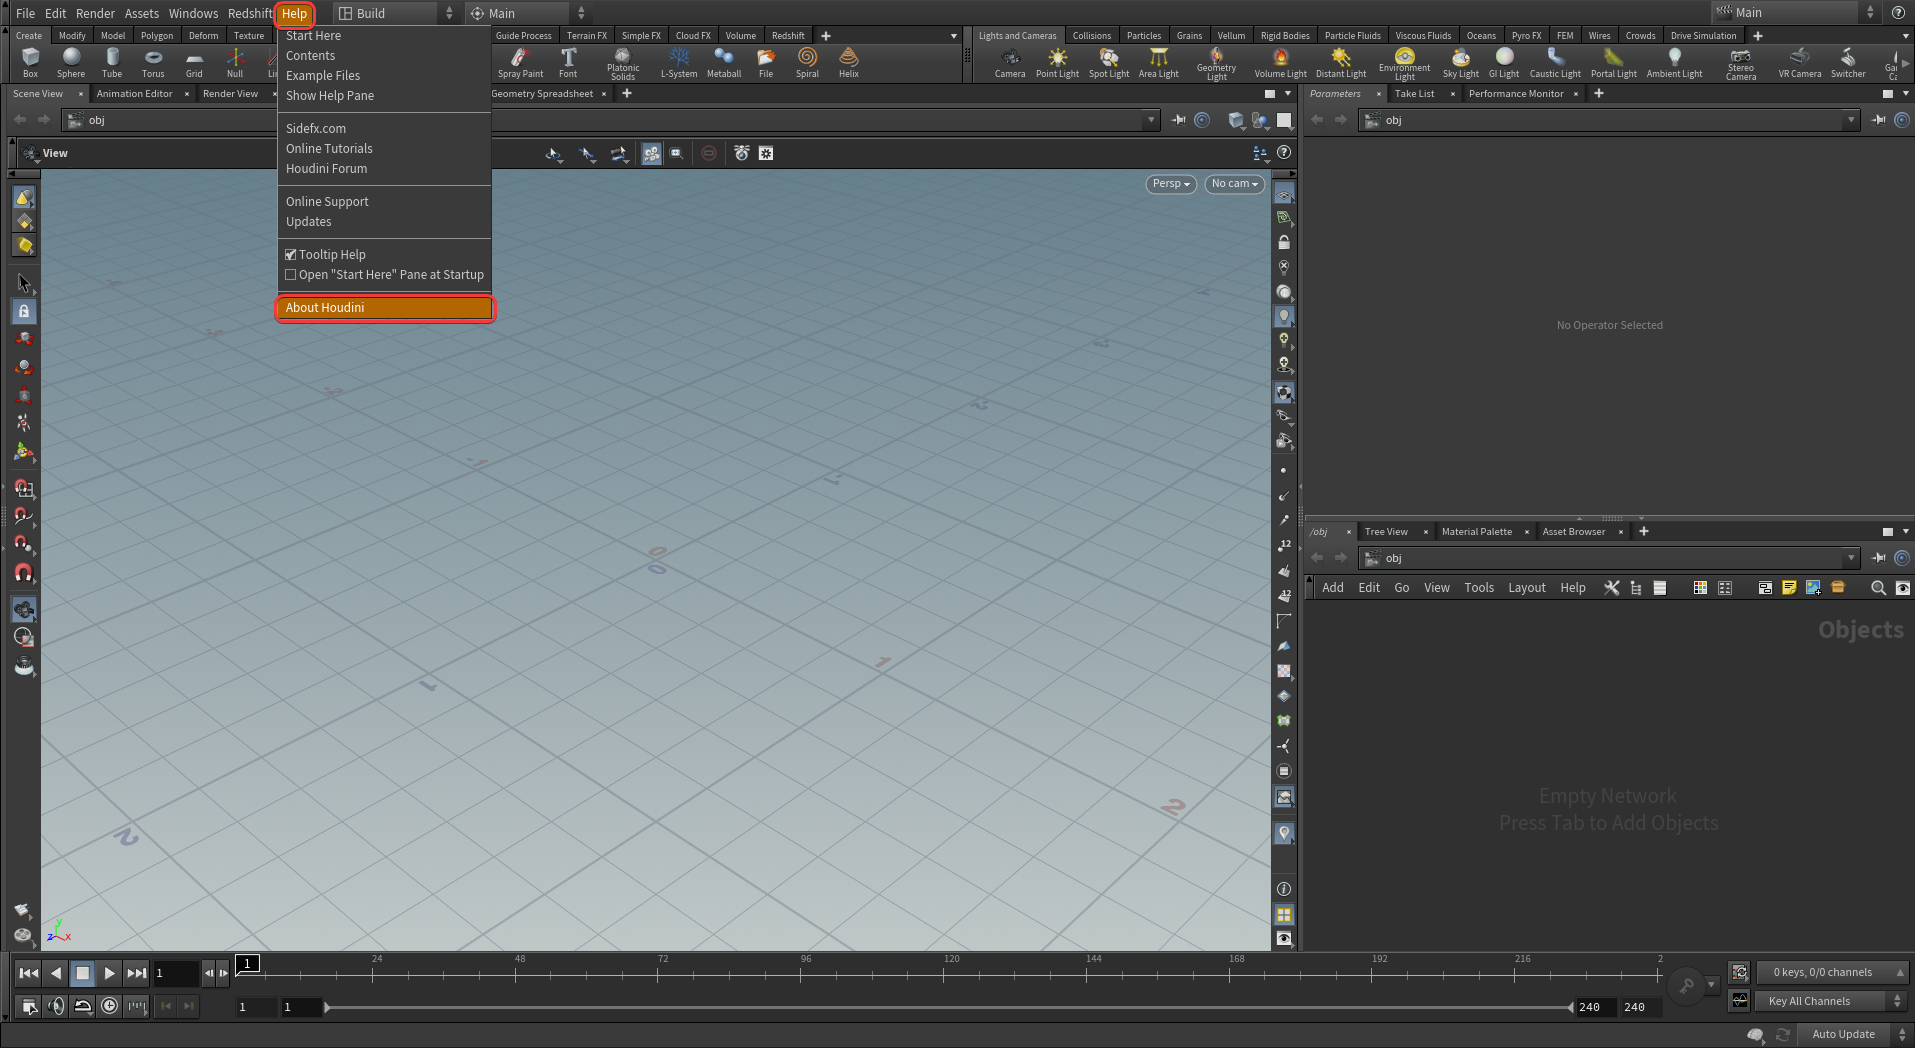Insert a VR Camera
The width and height of the screenshot is (1915, 1048).
(x=1799, y=62)
